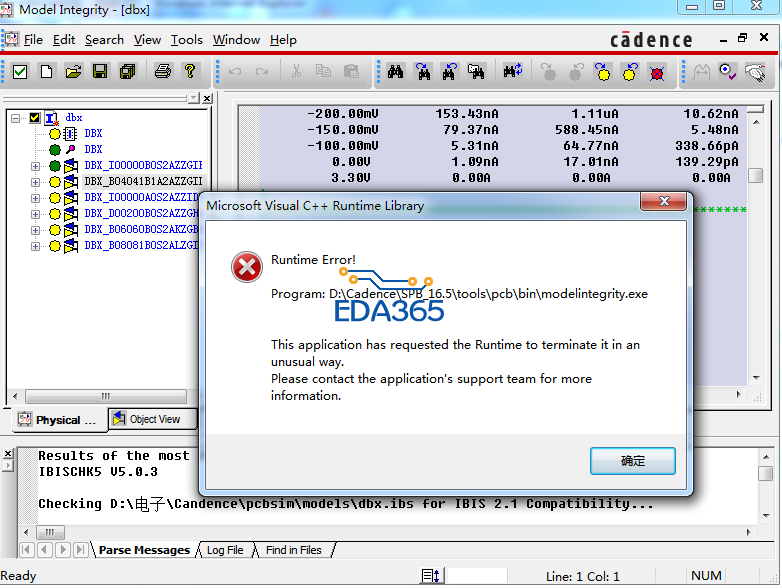Switch to the Physical view tab
The height and width of the screenshot is (588, 782).
(x=57, y=420)
